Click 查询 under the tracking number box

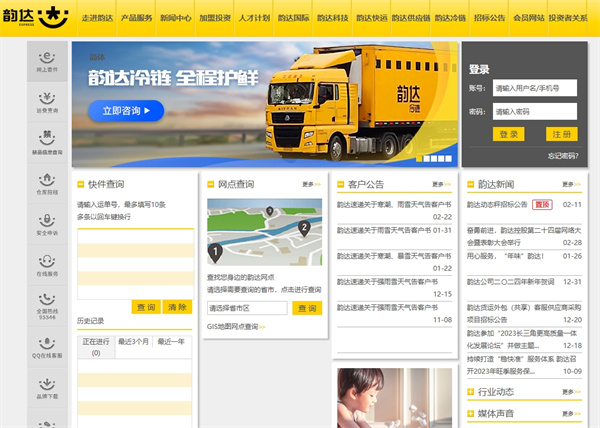pyautogui.click(x=146, y=307)
